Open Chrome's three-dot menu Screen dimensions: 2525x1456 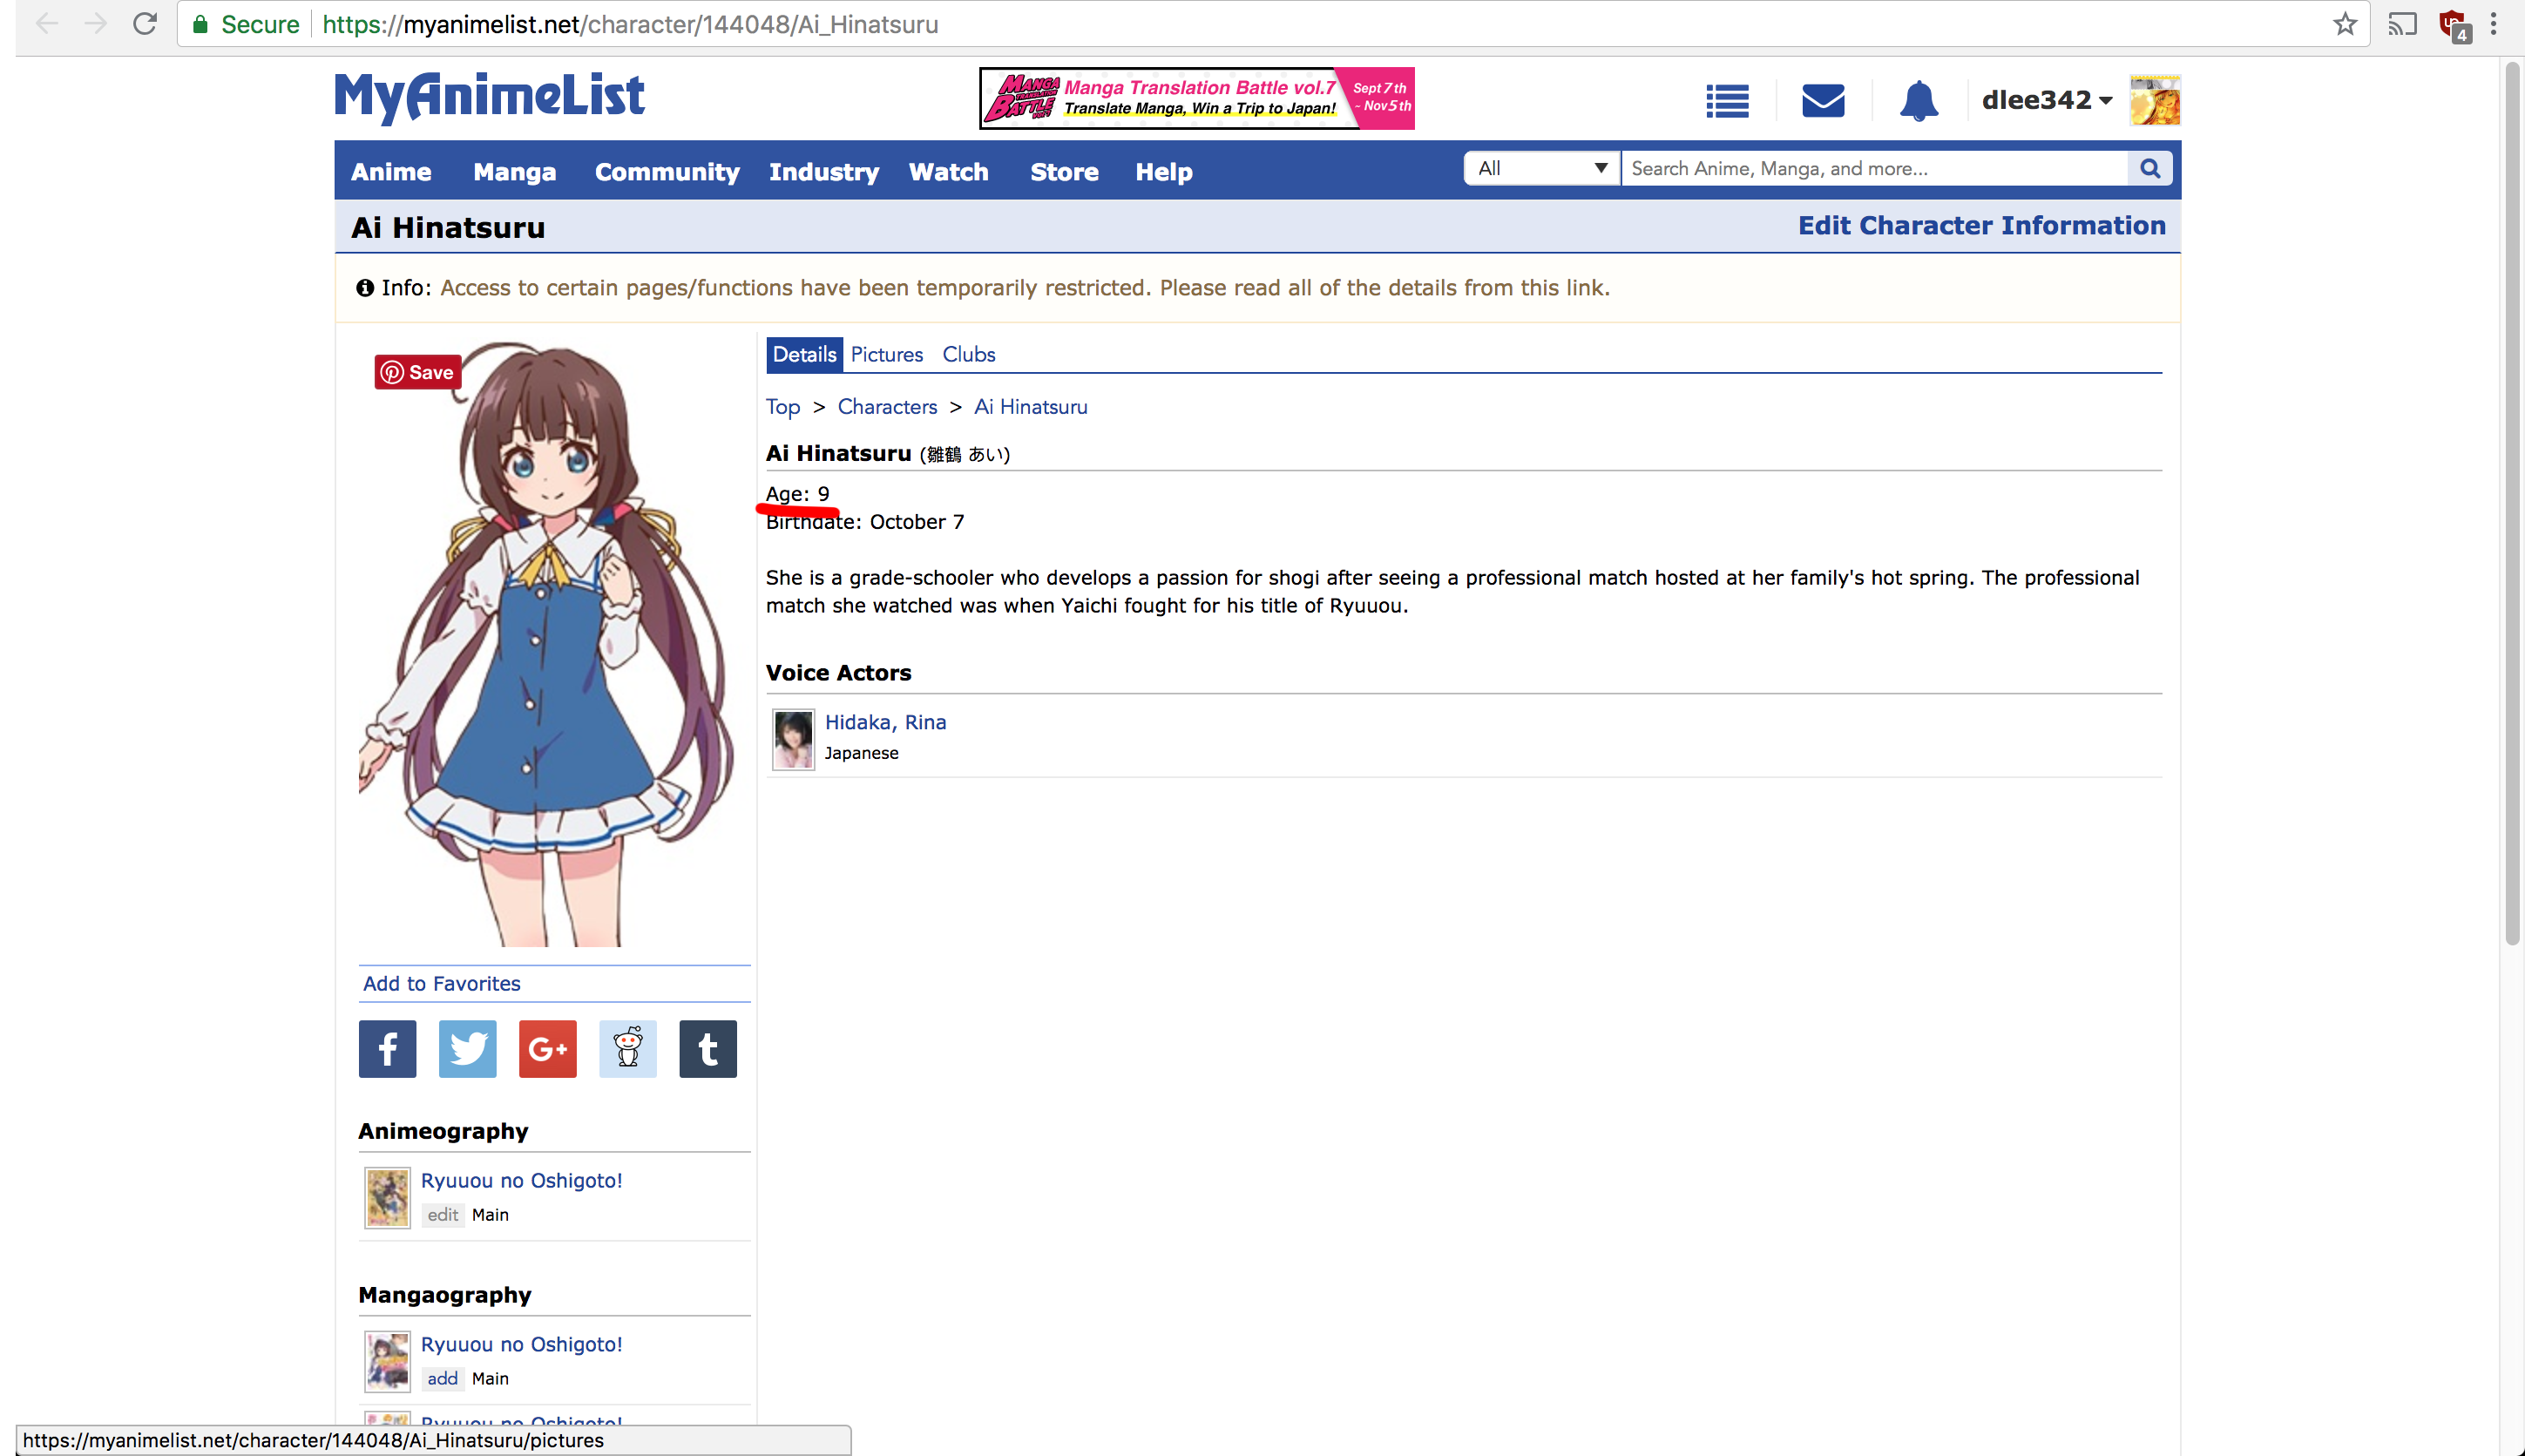(2493, 24)
